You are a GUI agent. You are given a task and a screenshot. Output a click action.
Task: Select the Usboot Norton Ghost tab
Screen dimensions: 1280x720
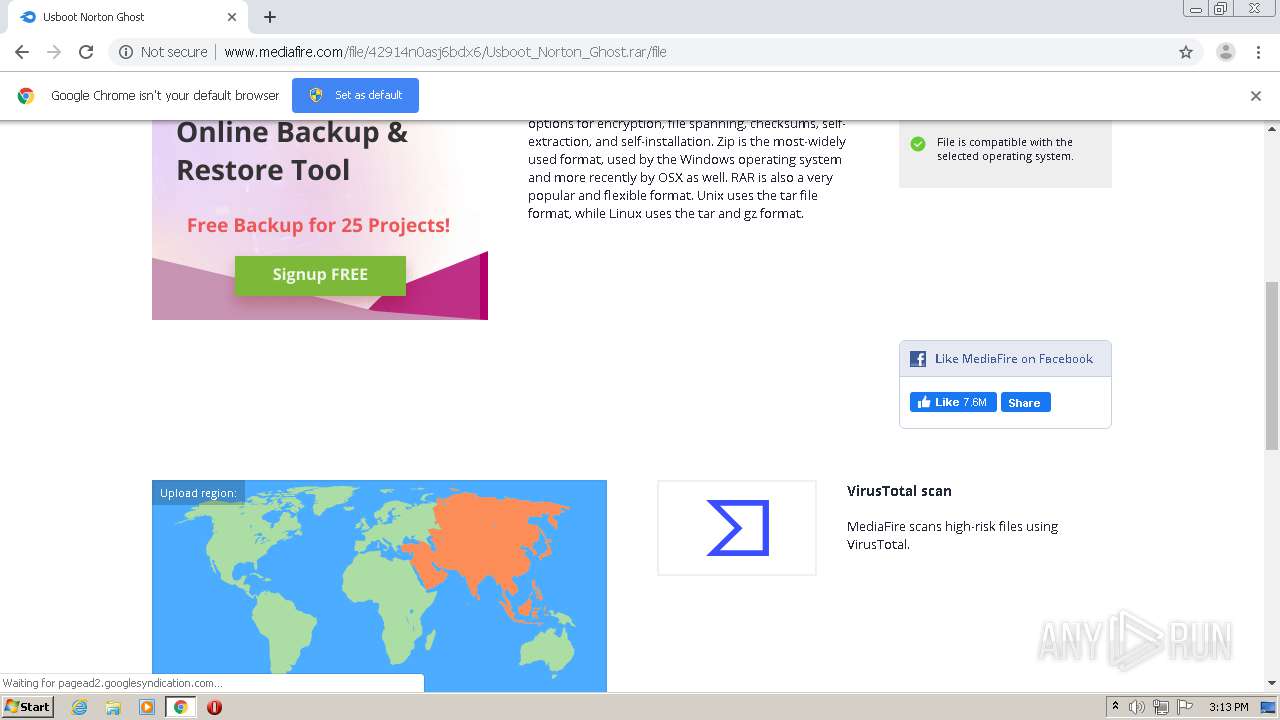pyautogui.click(x=127, y=17)
